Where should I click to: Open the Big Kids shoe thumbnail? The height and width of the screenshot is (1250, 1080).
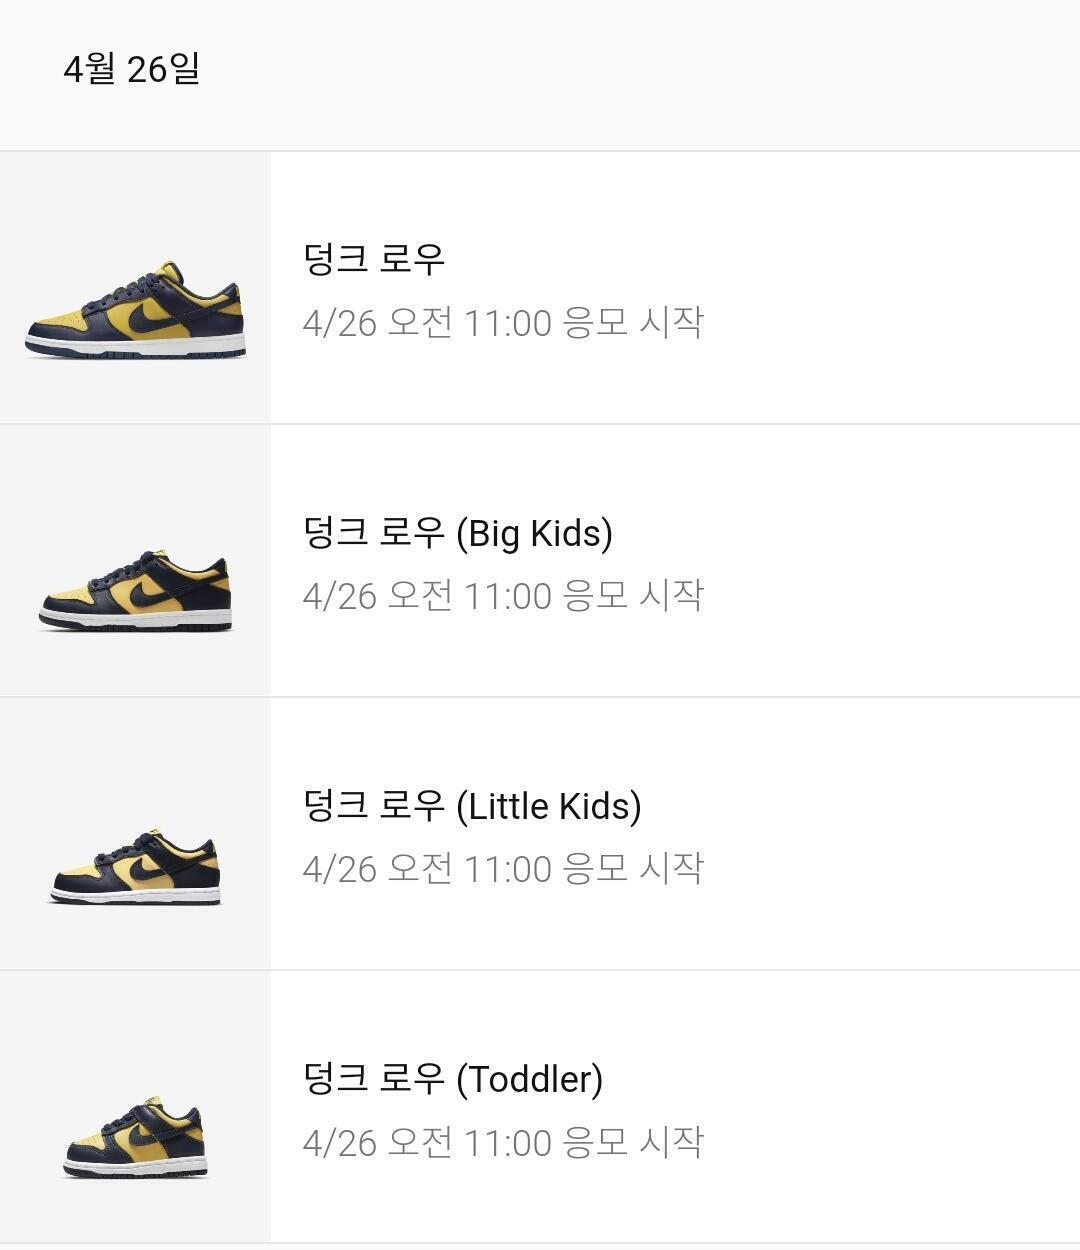(135, 592)
